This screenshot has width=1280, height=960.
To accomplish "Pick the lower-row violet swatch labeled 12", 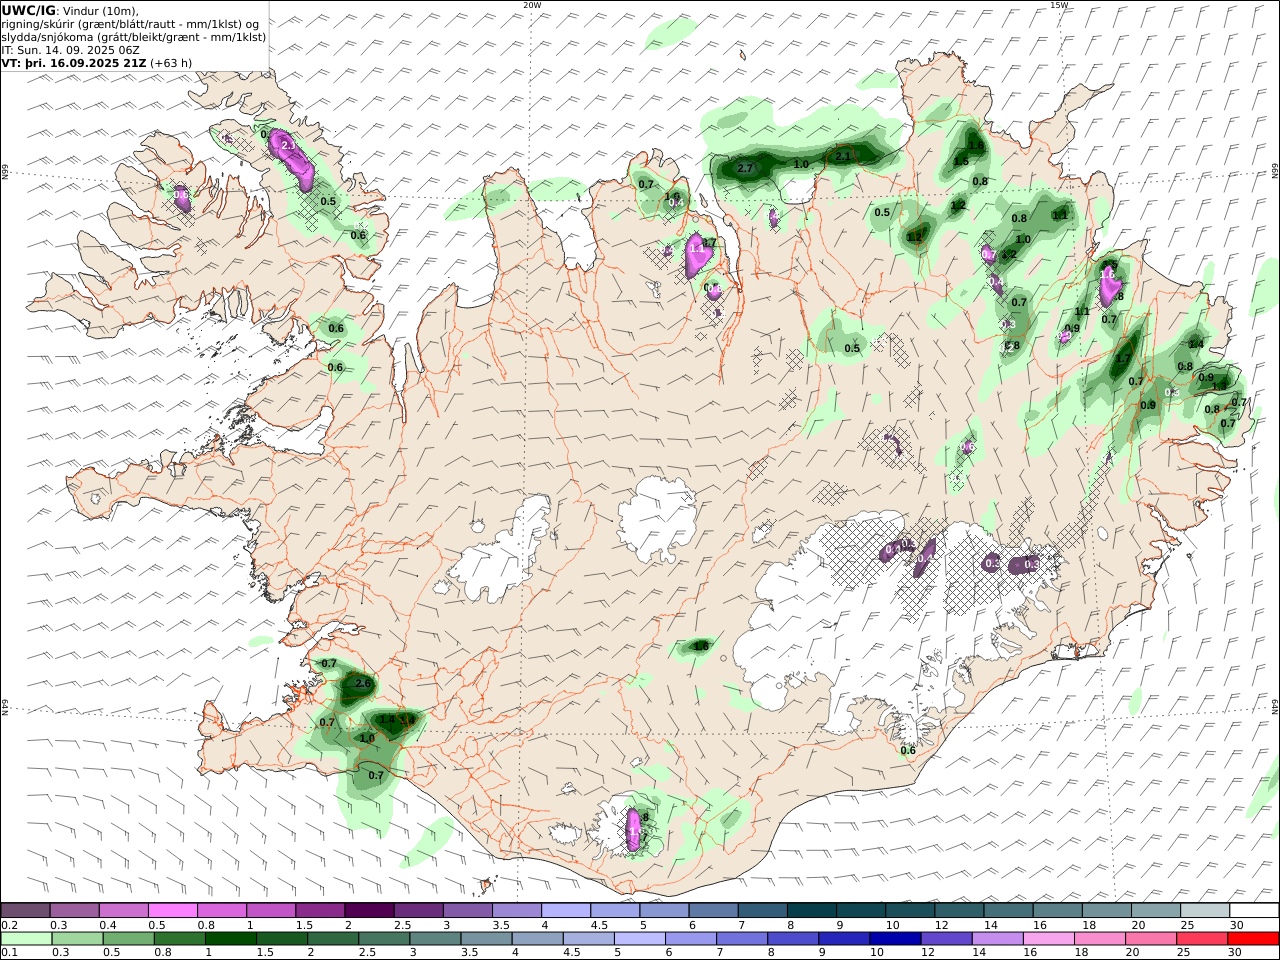I will (x=946, y=938).
